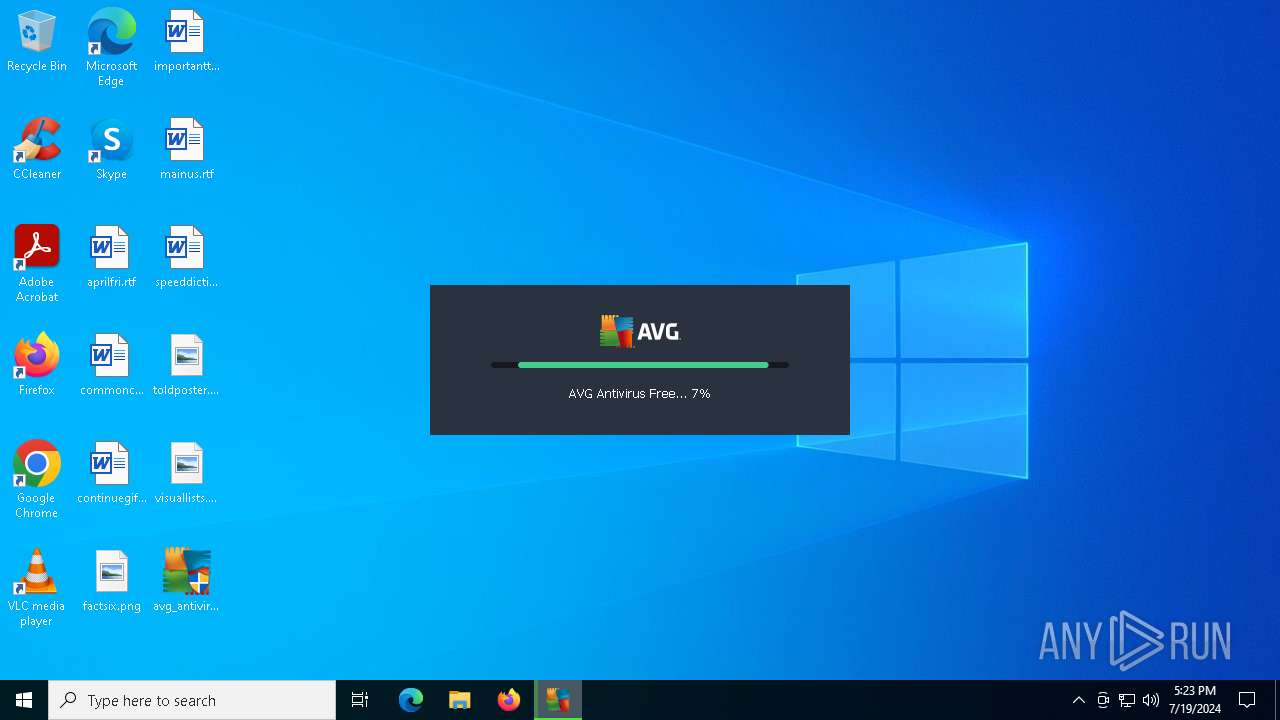This screenshot has width=1280, height=720.
Task: Select the speeddicti... document icon
Action: pos(186,258)
